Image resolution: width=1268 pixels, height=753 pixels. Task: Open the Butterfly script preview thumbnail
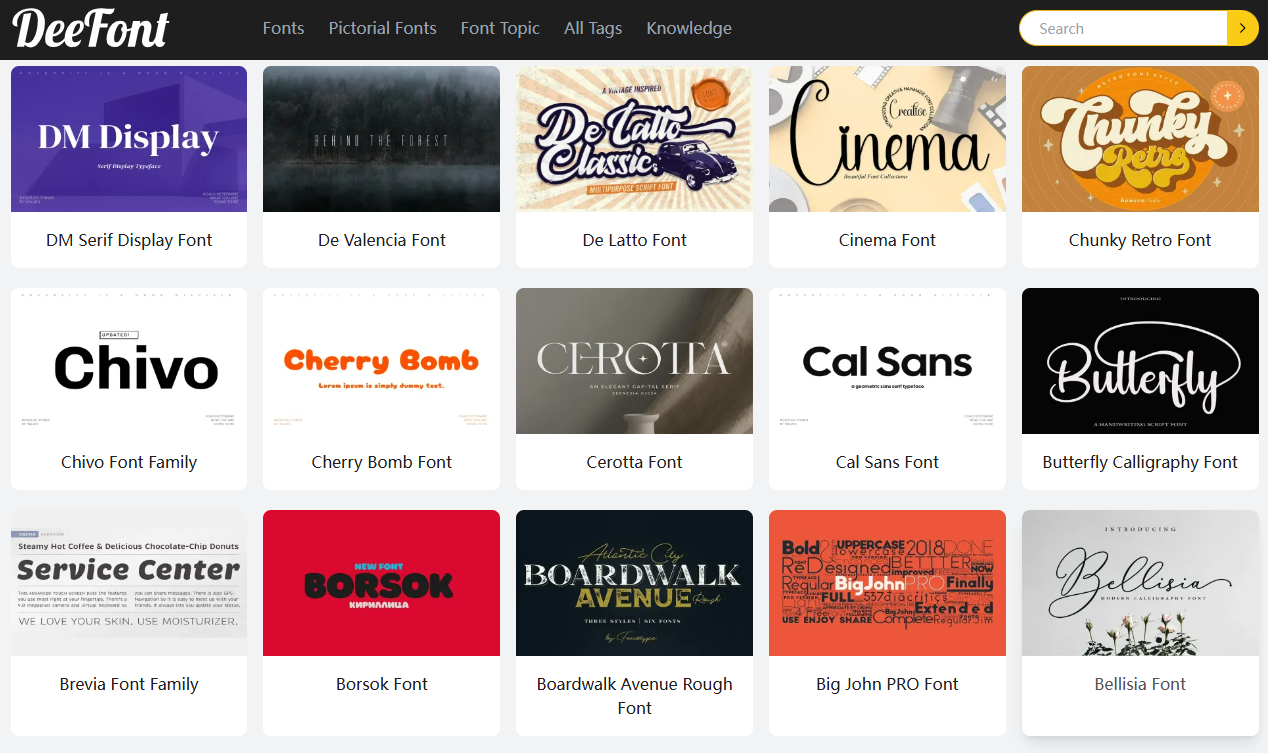pos(1140,361)
